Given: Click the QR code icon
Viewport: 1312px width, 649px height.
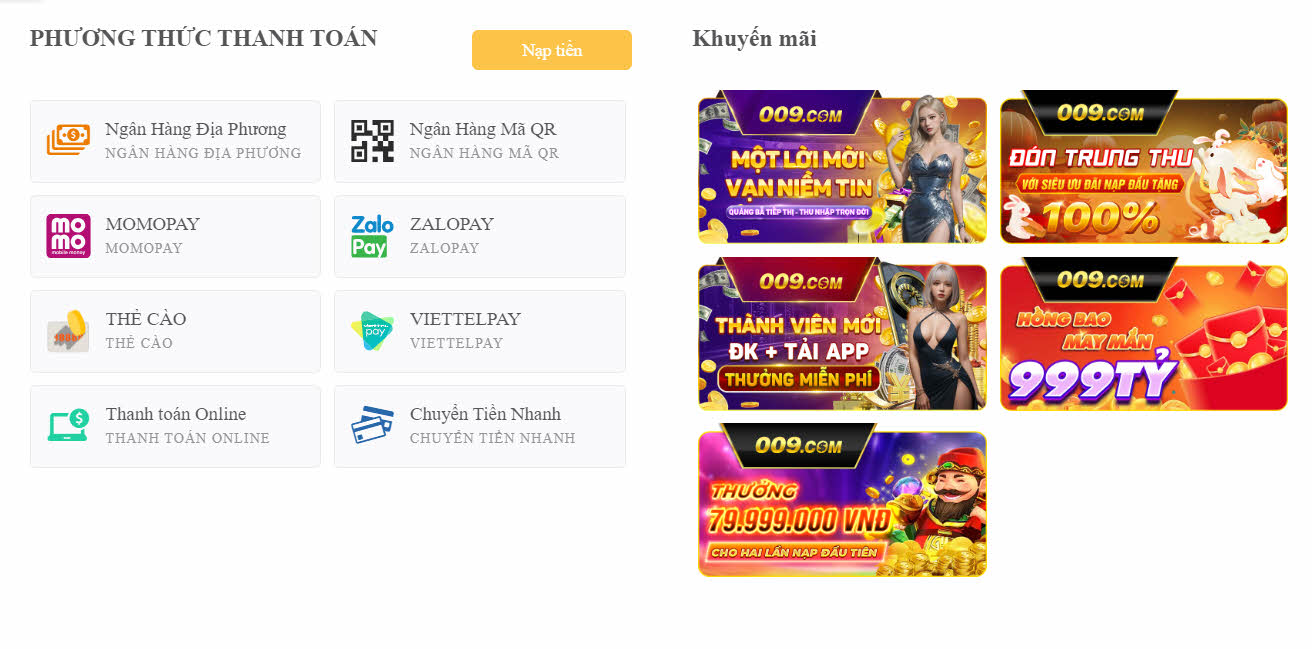Looking at the screenshot, I should (x=372, y=141).
